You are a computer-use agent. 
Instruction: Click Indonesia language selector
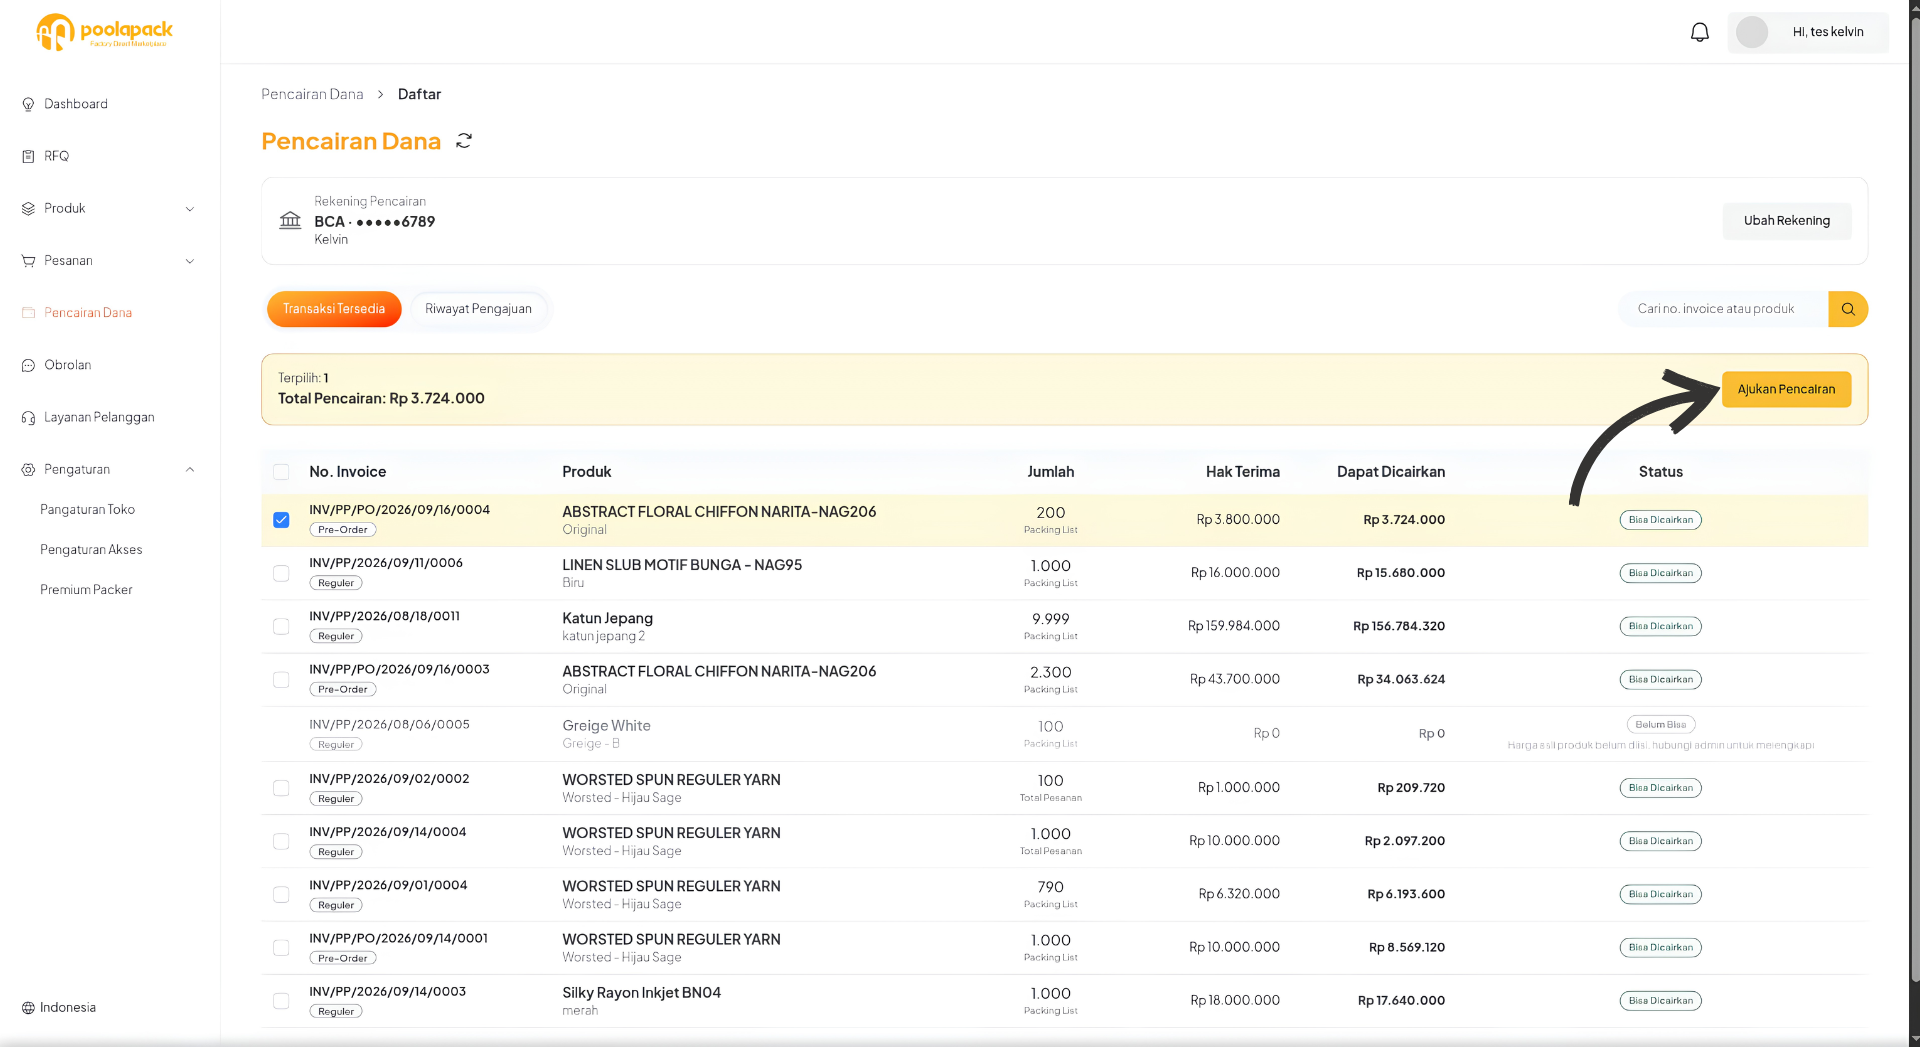click(x=59, y=1008)
